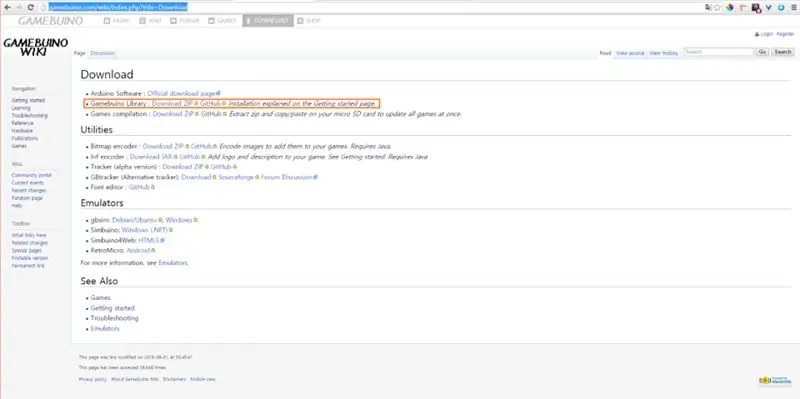Click the teal circular extension icon
800x399 pixels.
pos(781,8)
